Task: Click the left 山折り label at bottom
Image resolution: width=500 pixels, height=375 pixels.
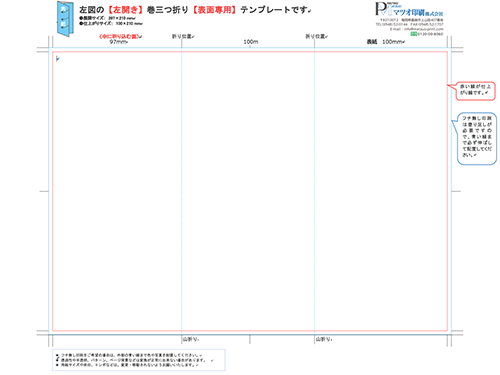Action: (191, 339)
